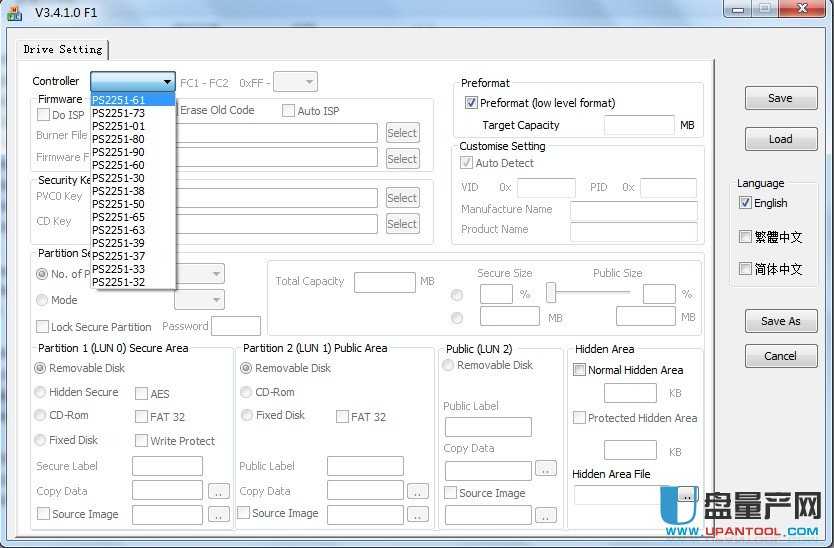This screenshot has height=548, width=834.
Task: Toggle the Preformat low level format checkbox
Action: (471, 103)
